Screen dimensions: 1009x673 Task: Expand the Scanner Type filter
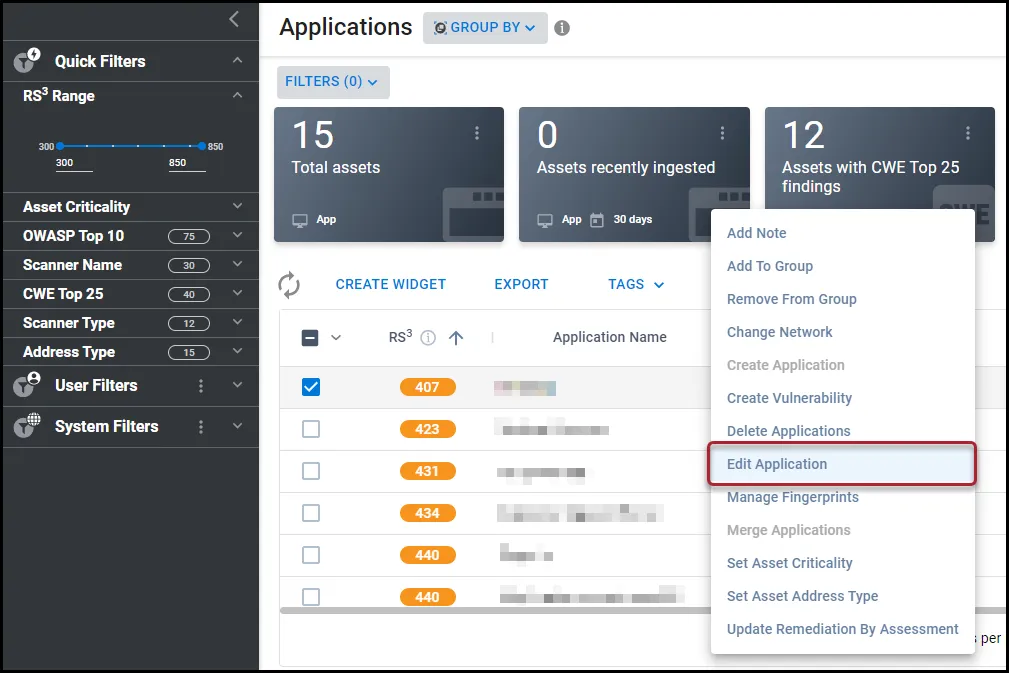click(237, 322)
